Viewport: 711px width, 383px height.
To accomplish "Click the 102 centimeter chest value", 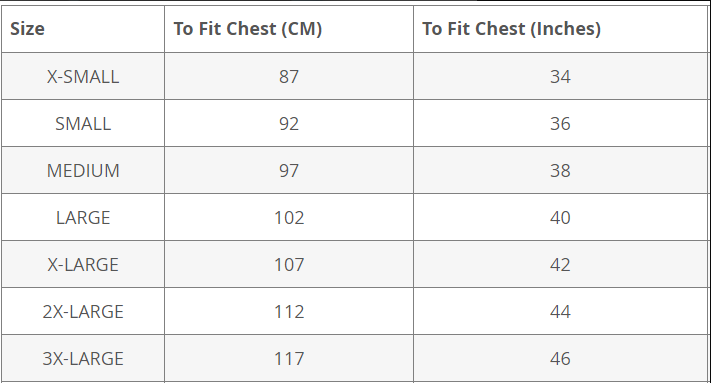I will [289, 218].
